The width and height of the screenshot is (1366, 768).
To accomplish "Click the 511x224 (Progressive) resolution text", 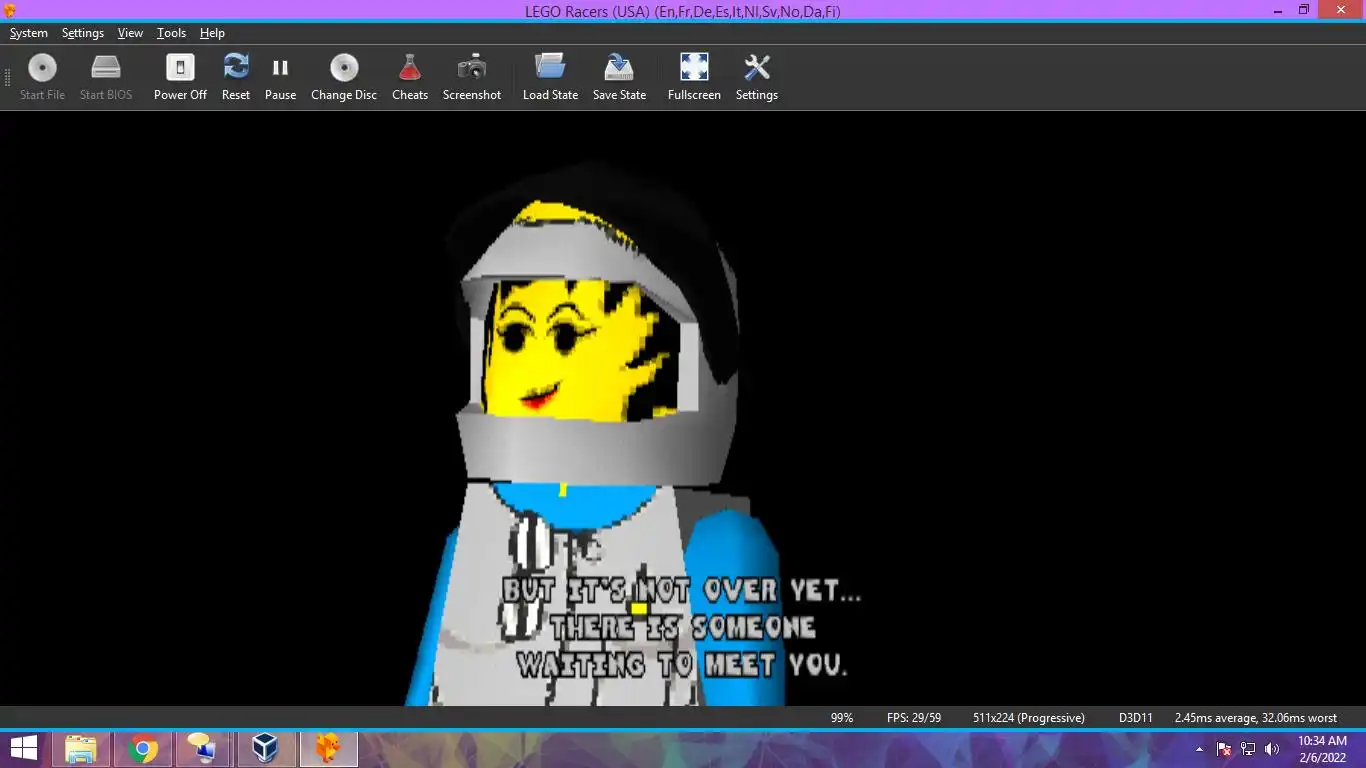I will pyautogui.click(x=1029, y=718).
